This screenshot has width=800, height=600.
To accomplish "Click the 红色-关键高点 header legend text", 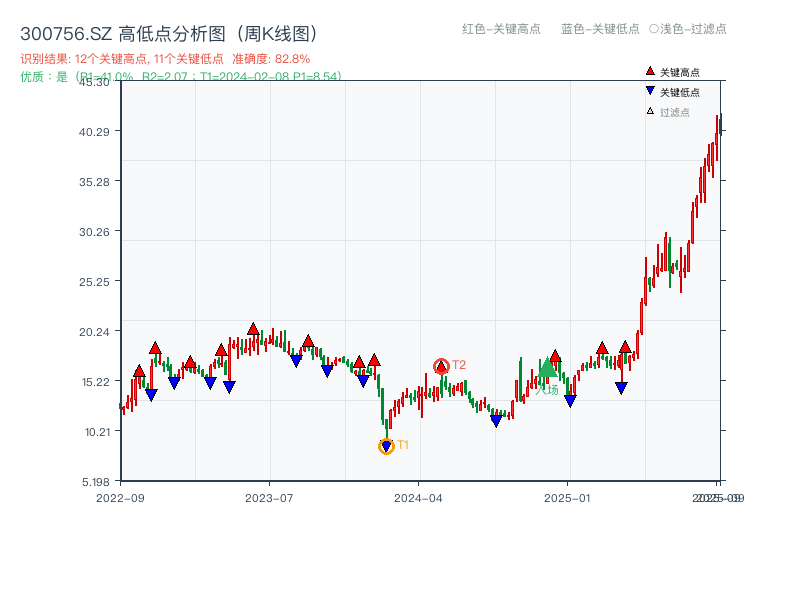I will click(501, 29).
